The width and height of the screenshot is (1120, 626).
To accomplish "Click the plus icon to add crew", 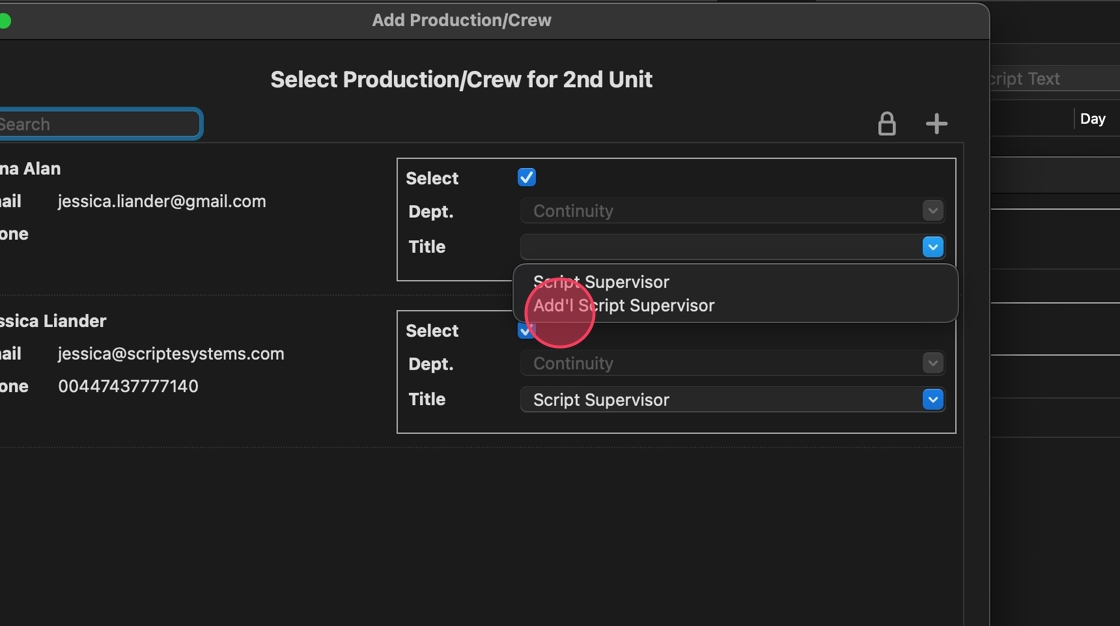I will pyautogui.click(x=936, y=124).
